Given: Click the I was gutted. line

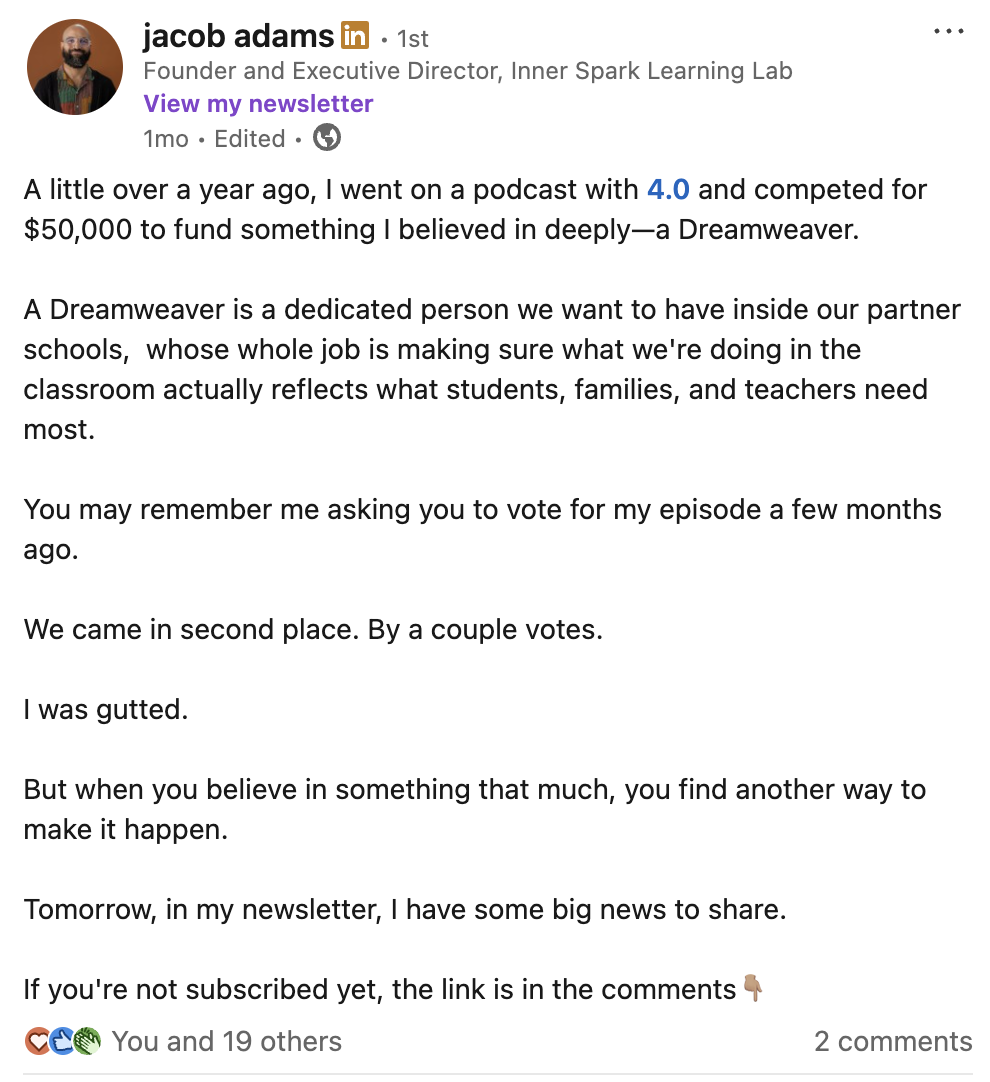Looking at the screenshot, I should 106,709.
